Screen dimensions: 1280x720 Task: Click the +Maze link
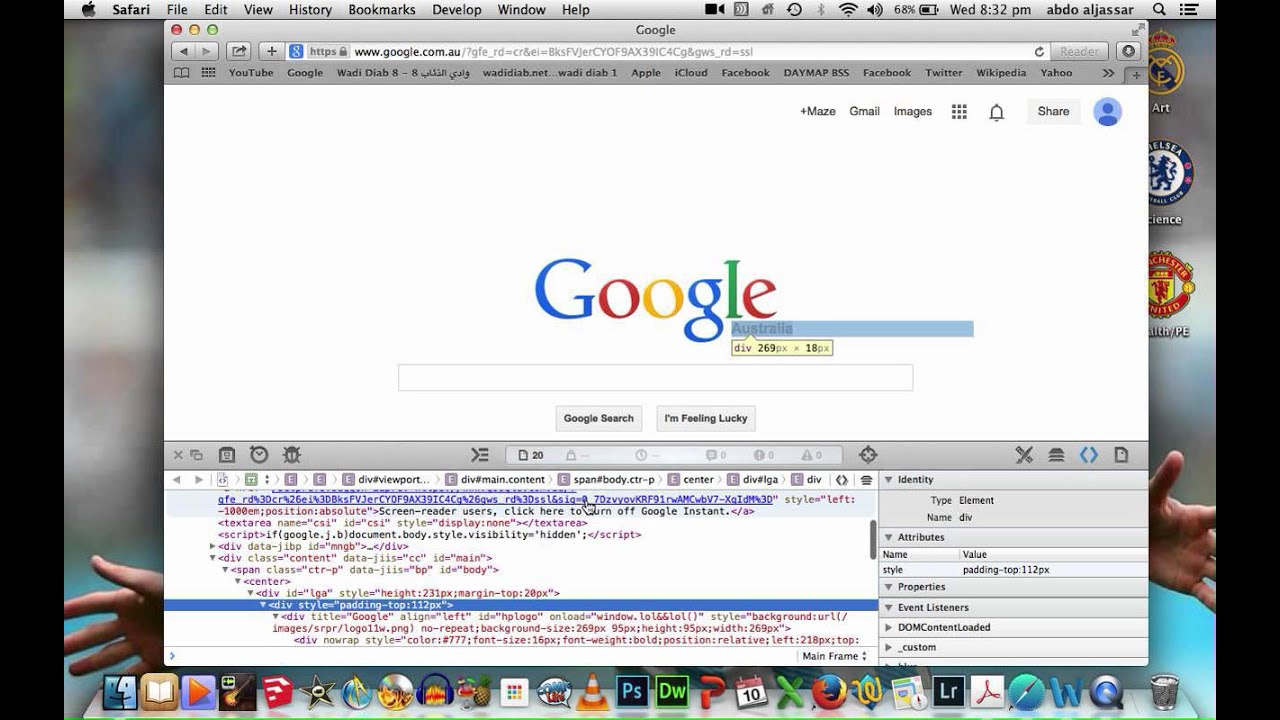pyautogui.click(x=817, y=112)
